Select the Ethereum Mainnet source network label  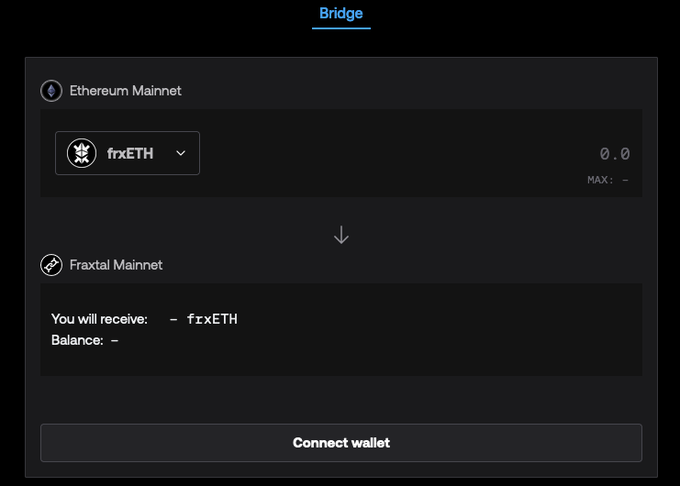pos(125,91)
